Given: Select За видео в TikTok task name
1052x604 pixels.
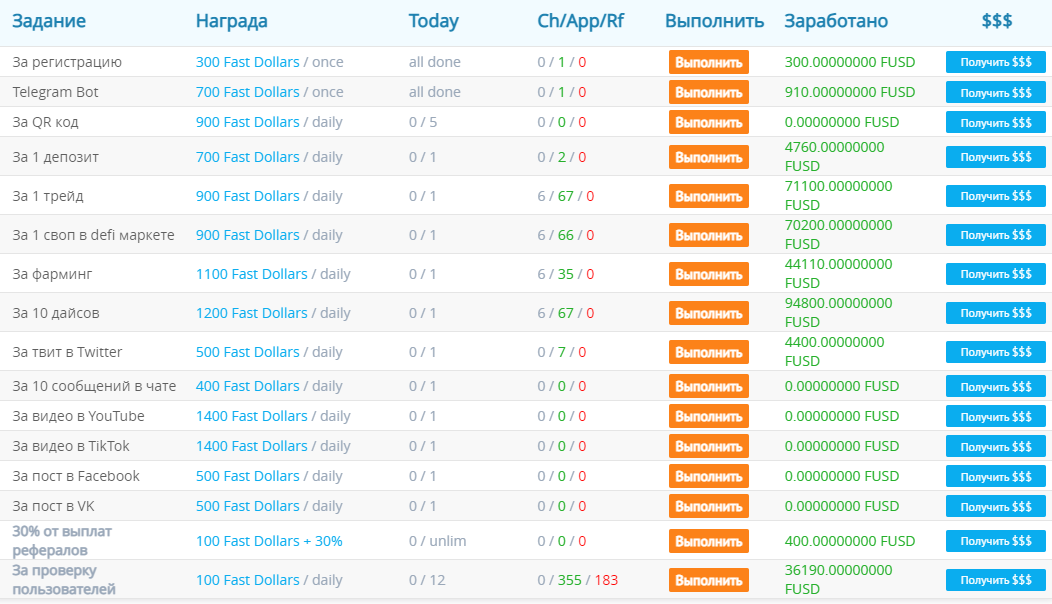Looking at the screenshot, I should (71, 446).
